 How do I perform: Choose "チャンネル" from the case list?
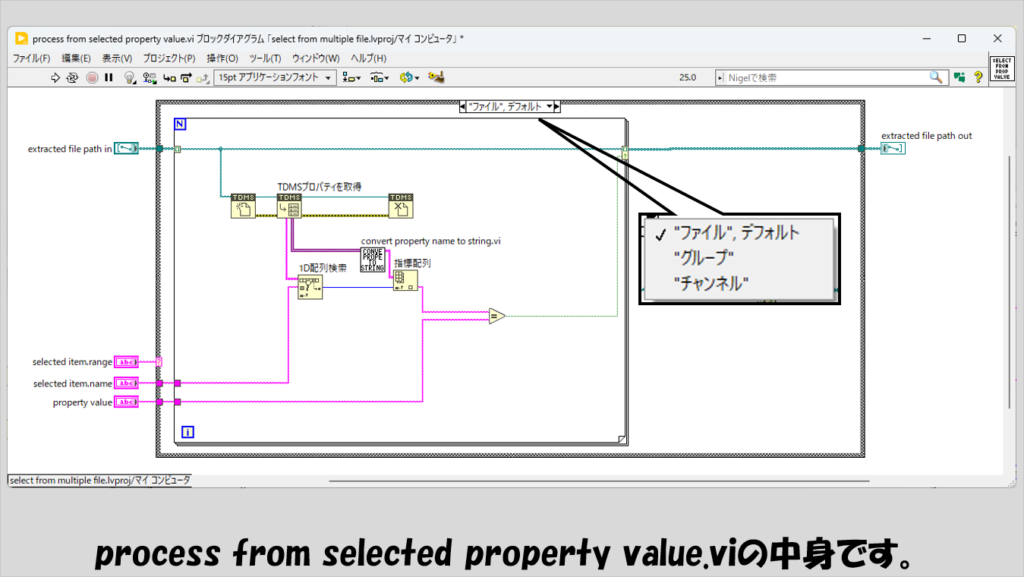click(x=711, y=283)
